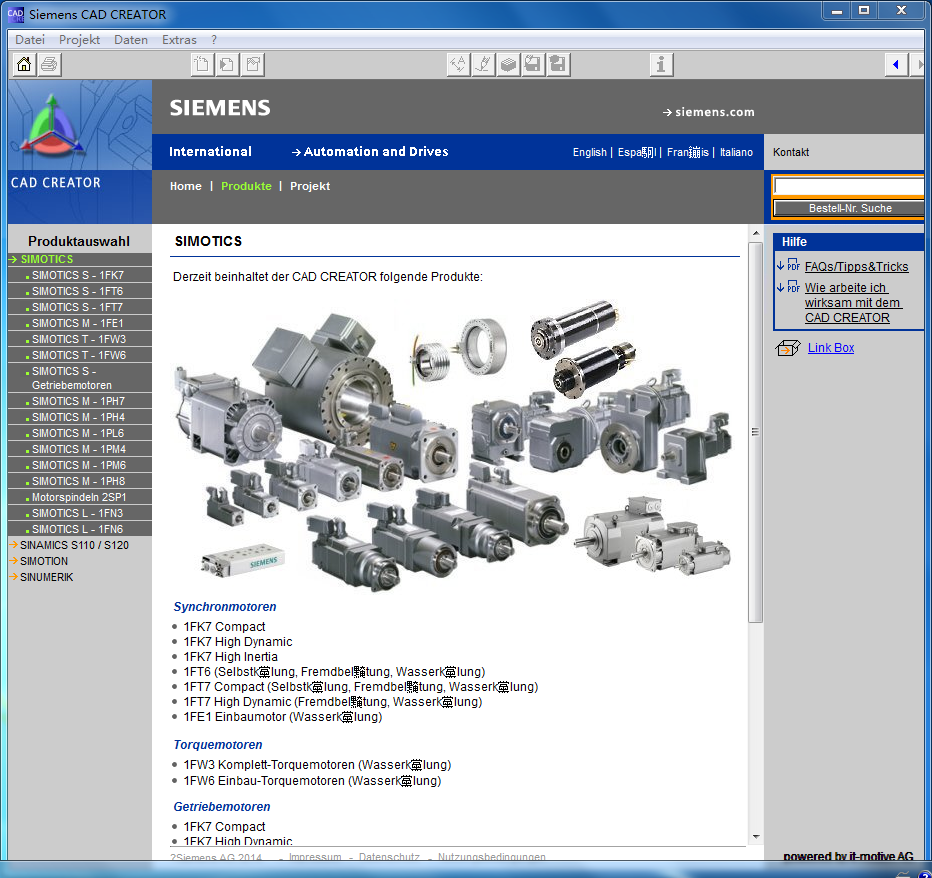The image size is (932, 878).
Task: Open the Daten menu
Action: tap(131, 40)
